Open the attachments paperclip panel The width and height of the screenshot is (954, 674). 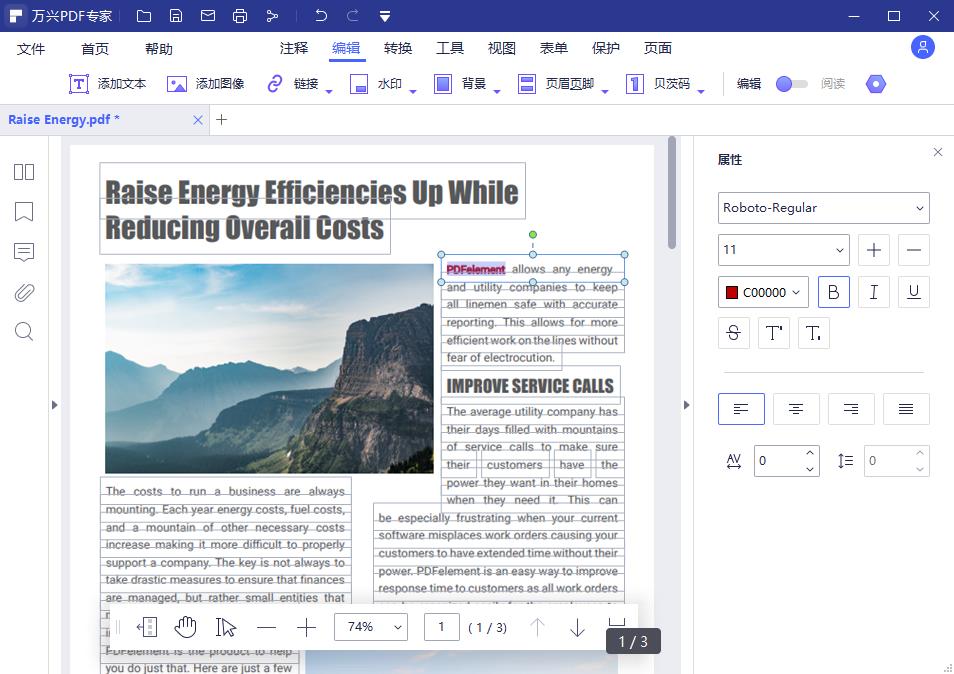tap(24, 292)
